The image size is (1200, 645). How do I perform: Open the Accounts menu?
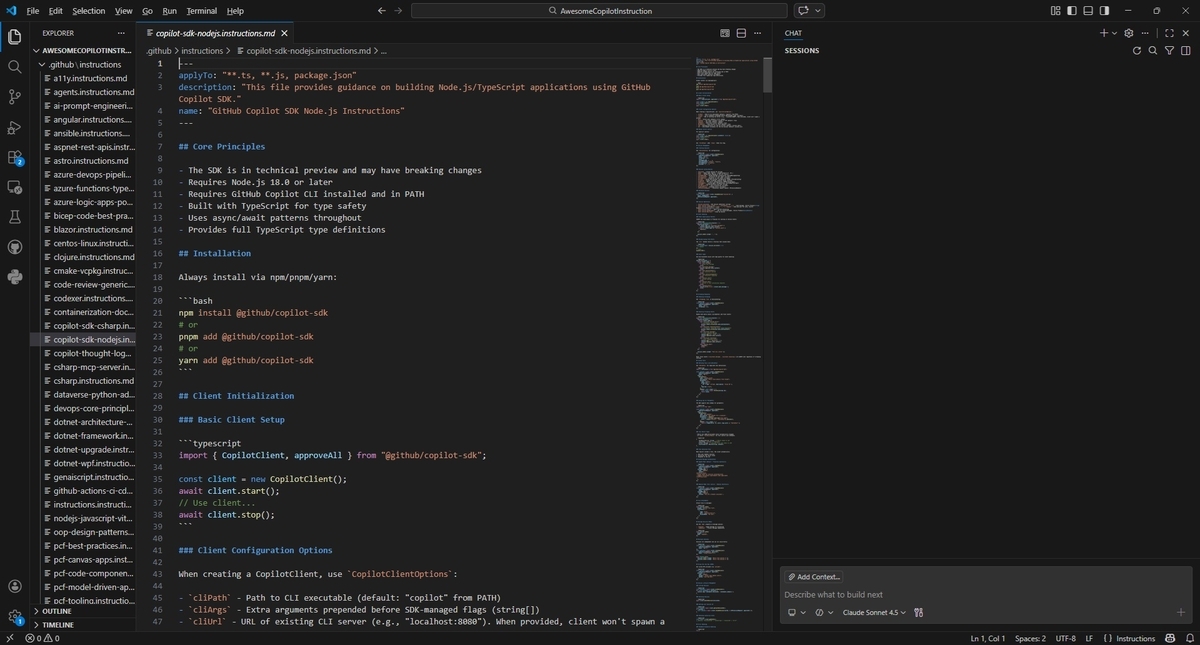point(14,587)
